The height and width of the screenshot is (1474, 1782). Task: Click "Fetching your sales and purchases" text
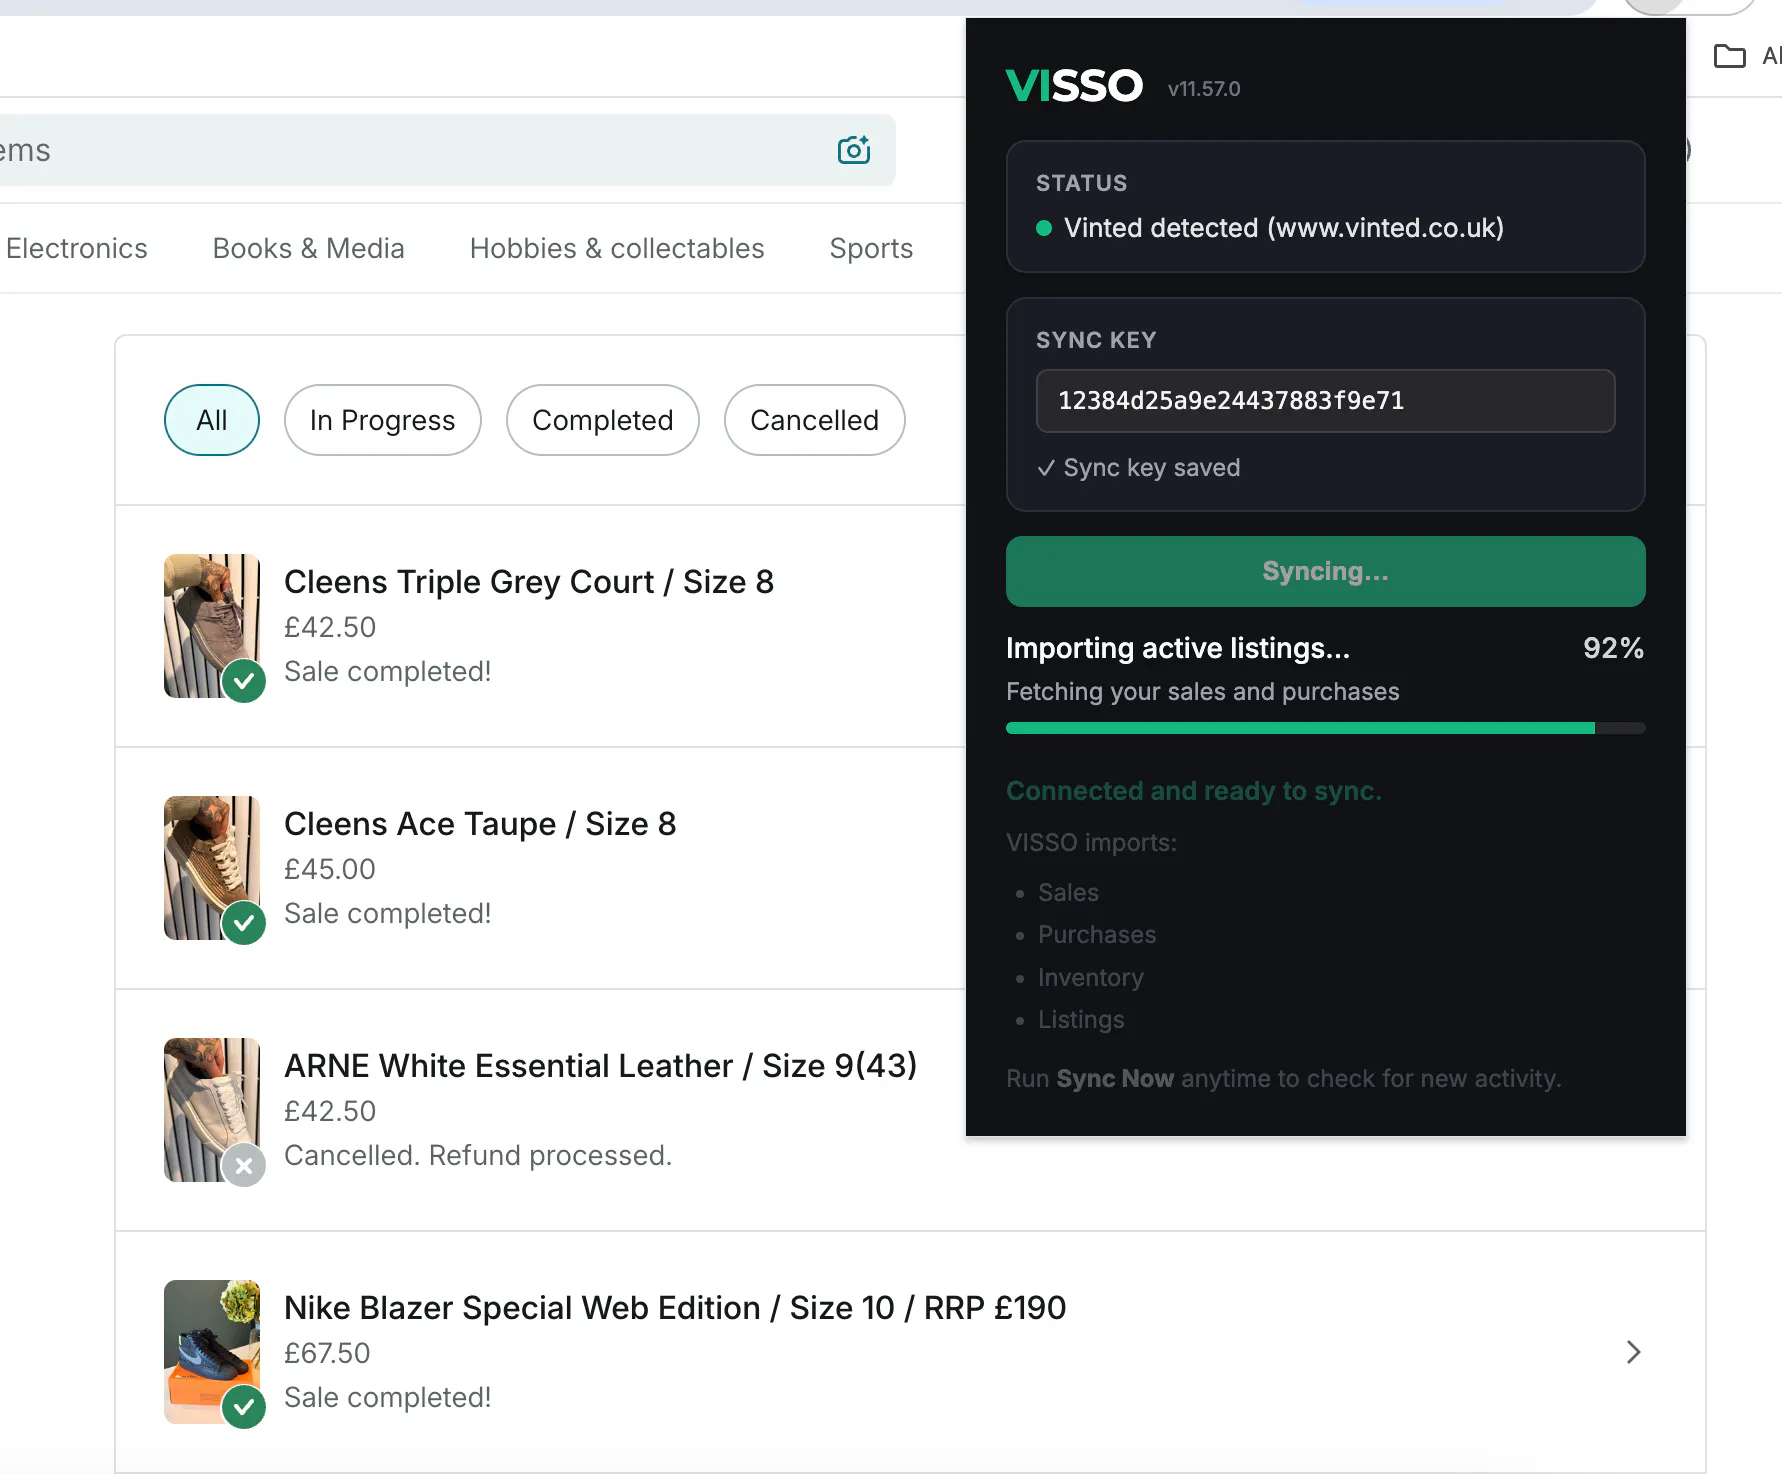pos(1203,692)
